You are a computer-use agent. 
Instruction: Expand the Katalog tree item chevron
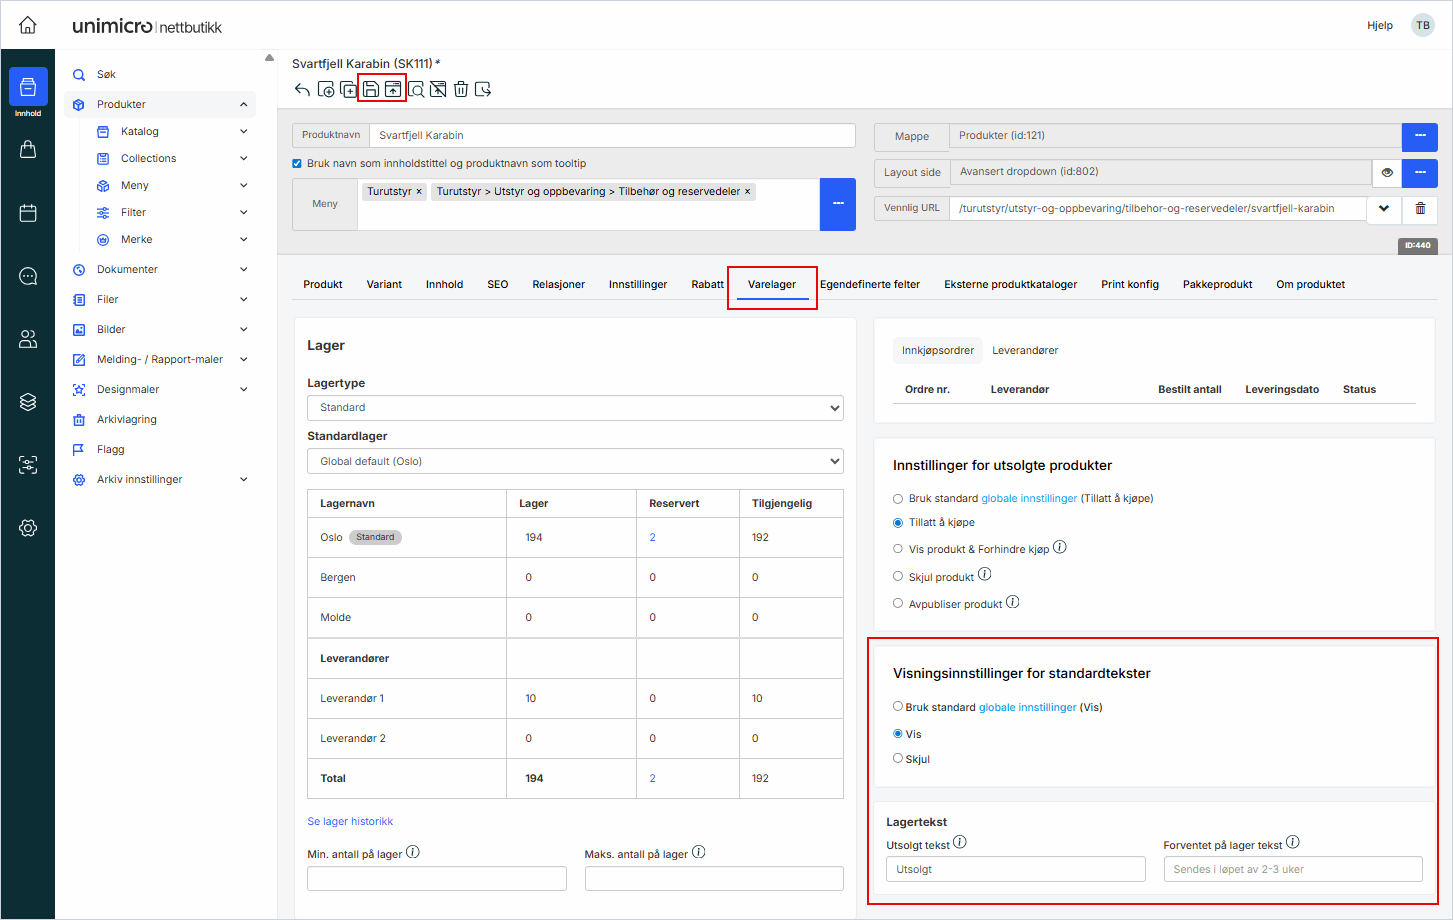click(x=244, y=132)
